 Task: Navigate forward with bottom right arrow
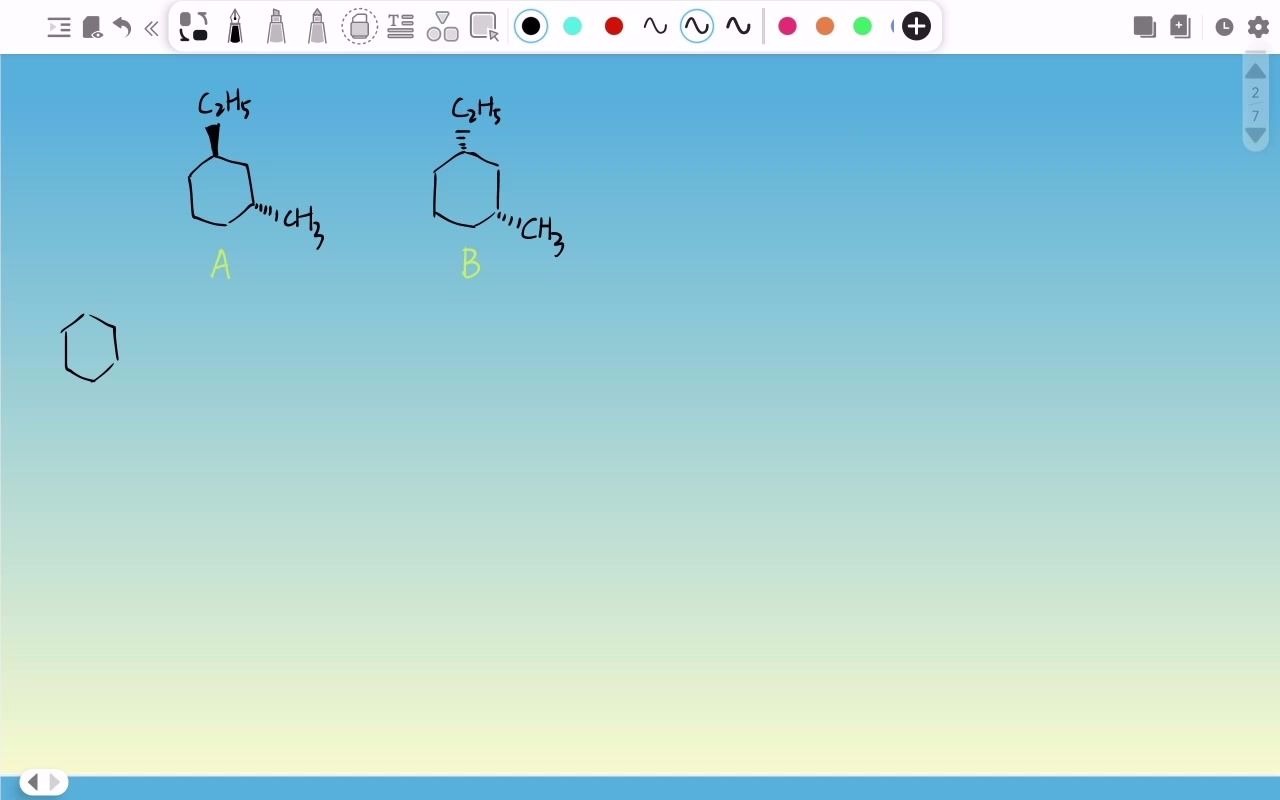point(55,782)
